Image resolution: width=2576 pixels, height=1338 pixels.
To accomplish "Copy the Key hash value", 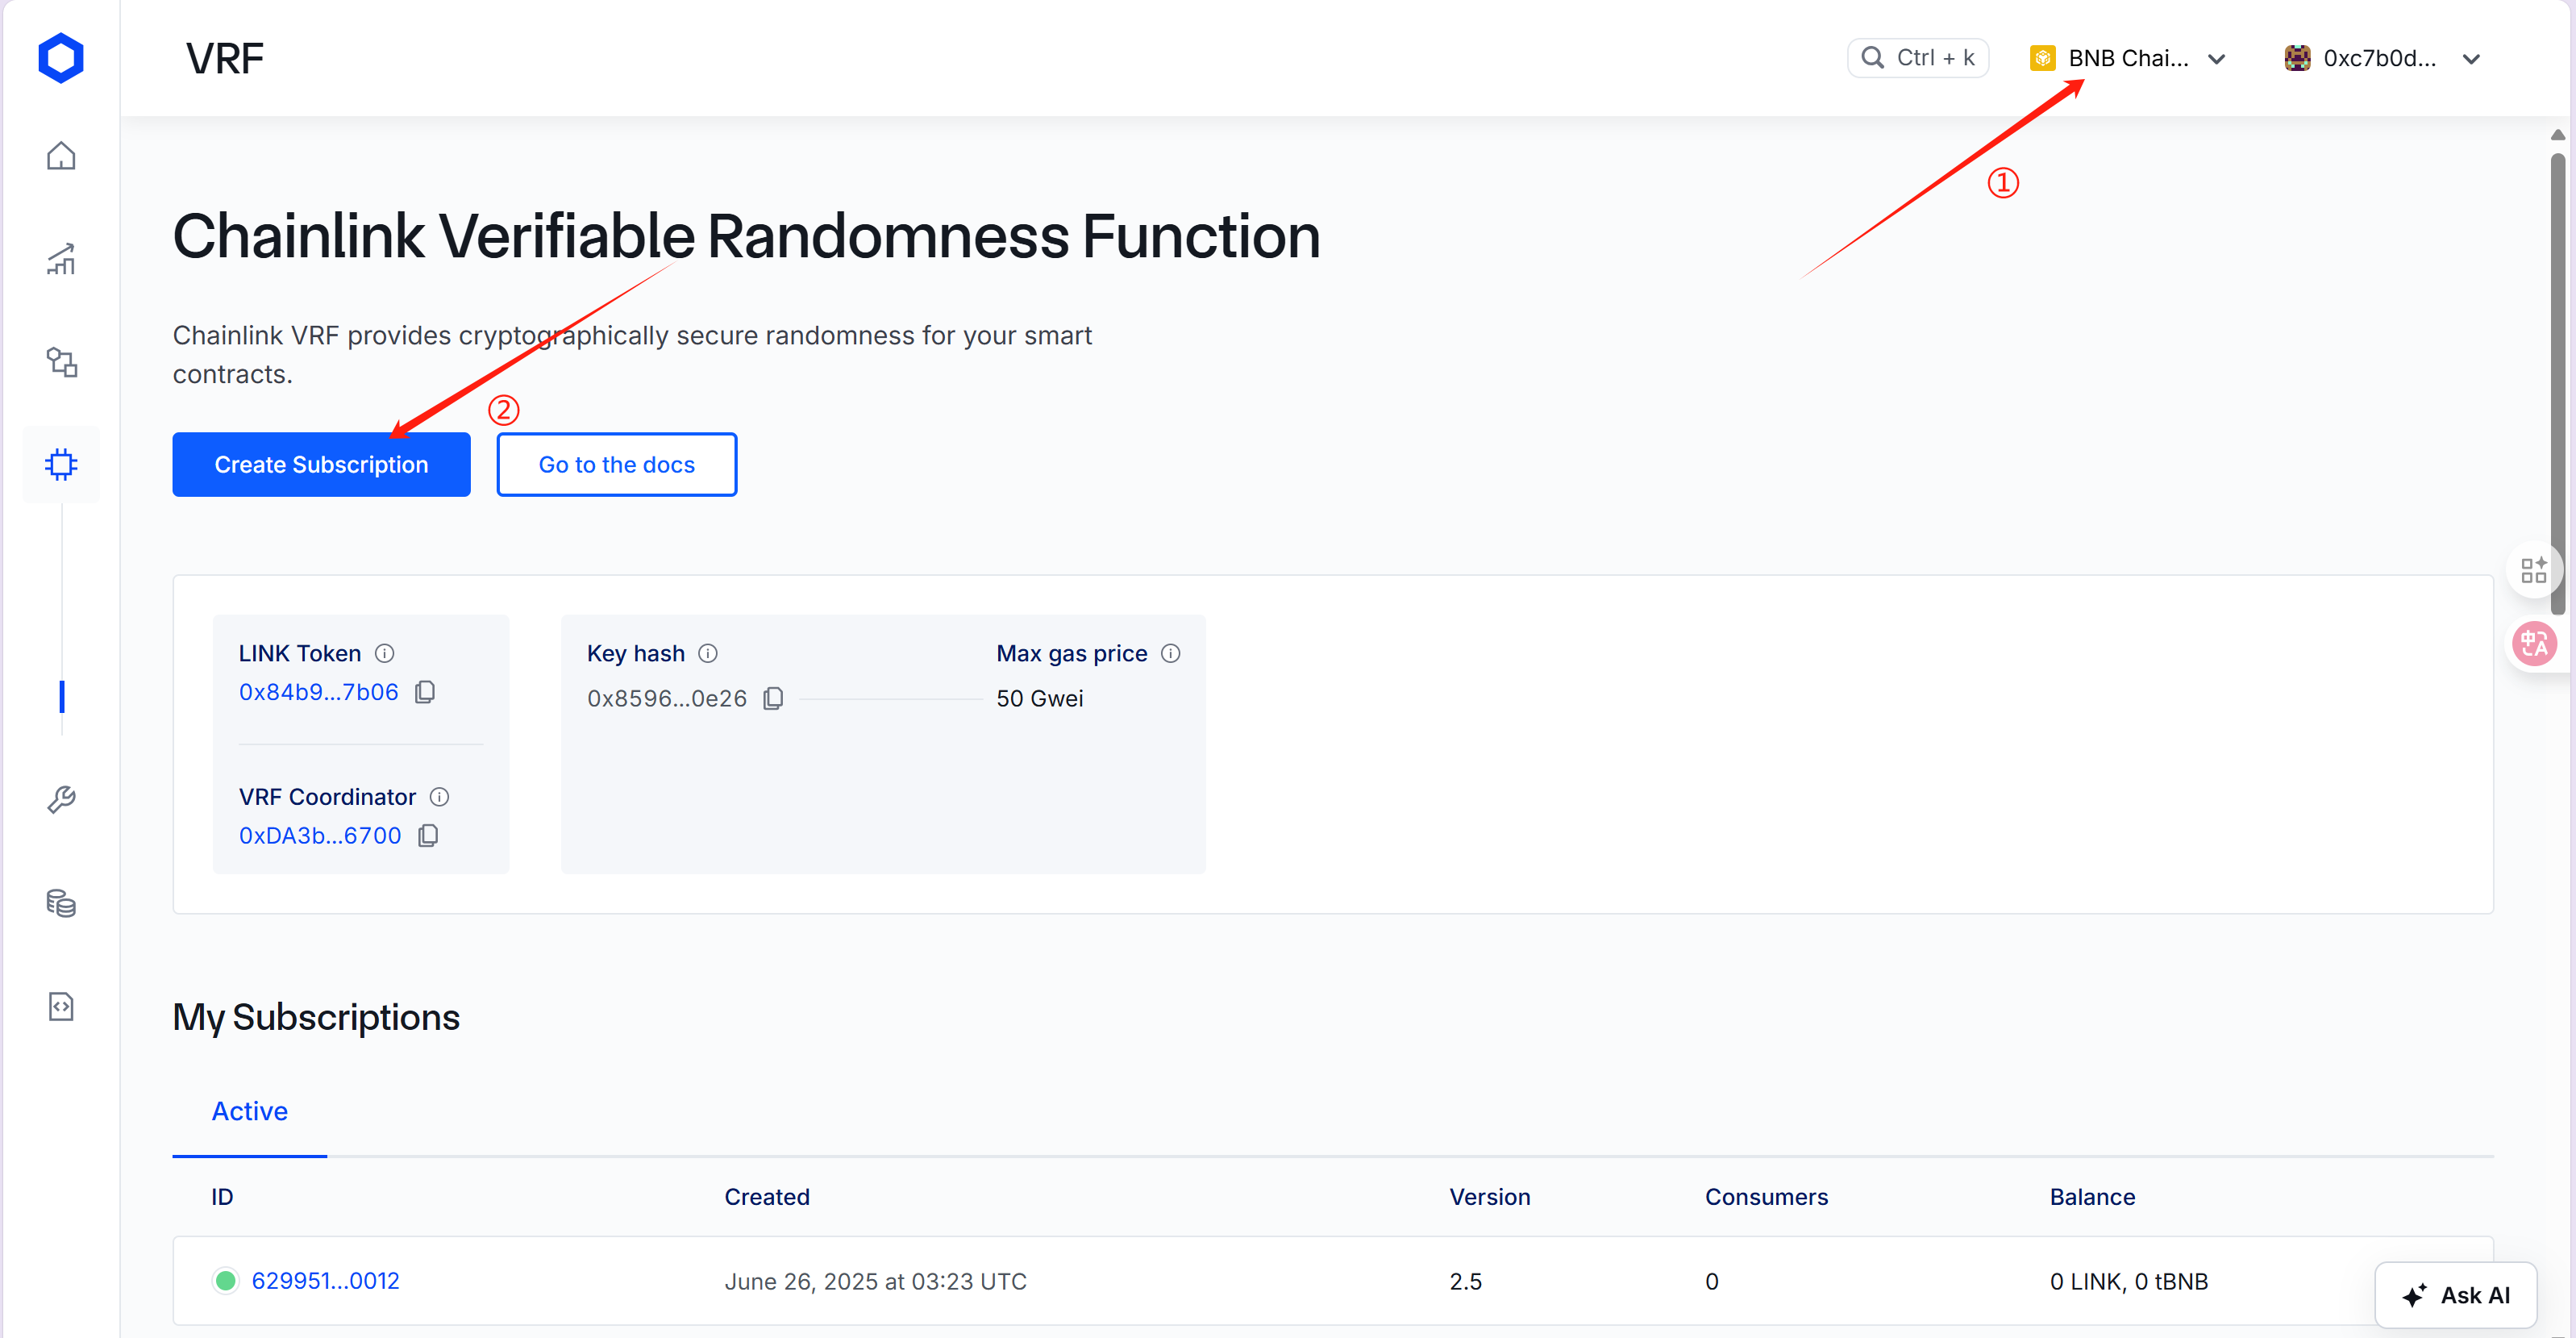I will tap(773, 698).
